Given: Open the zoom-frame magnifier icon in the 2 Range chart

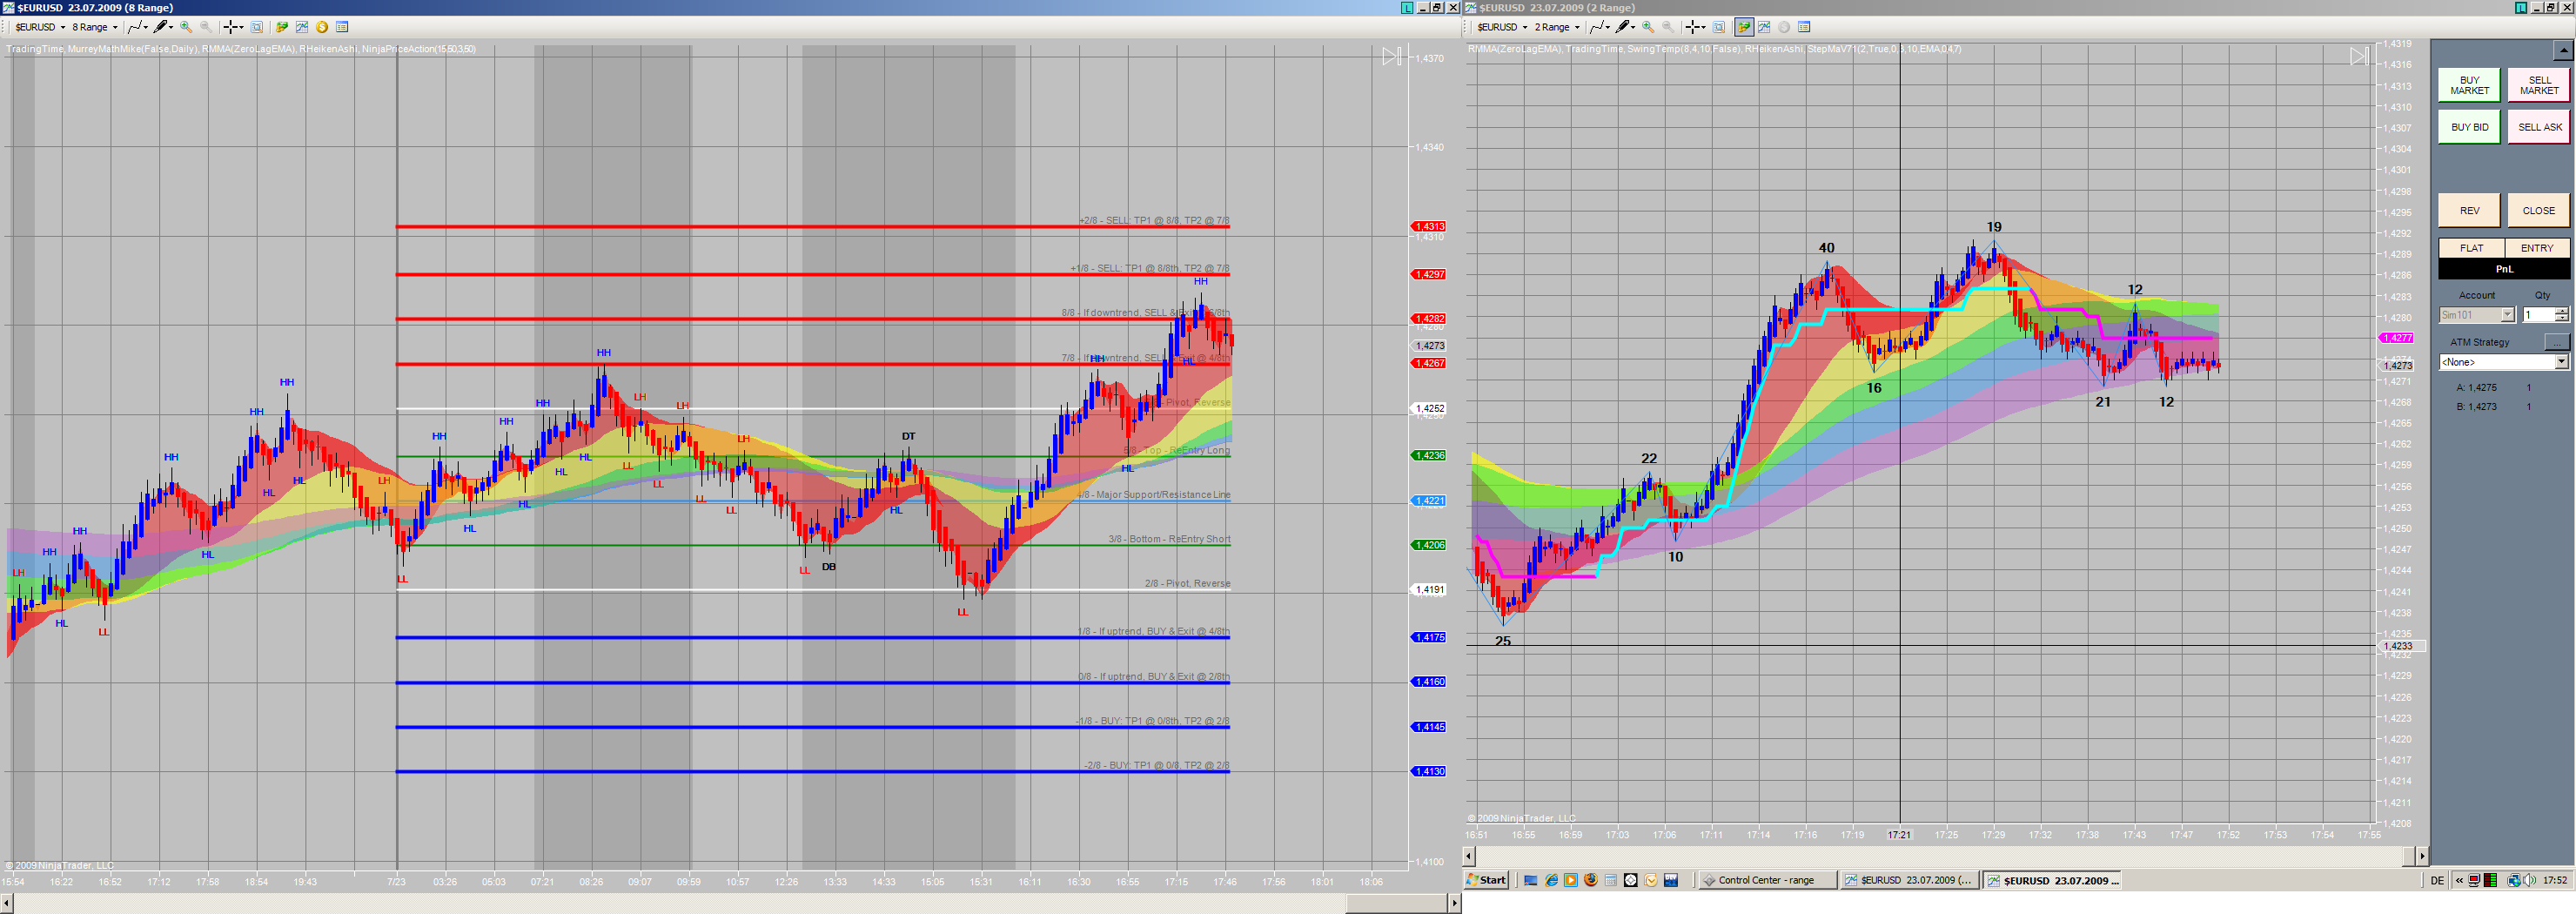Looking at the screenshot, I should [x=1719, y=27].
